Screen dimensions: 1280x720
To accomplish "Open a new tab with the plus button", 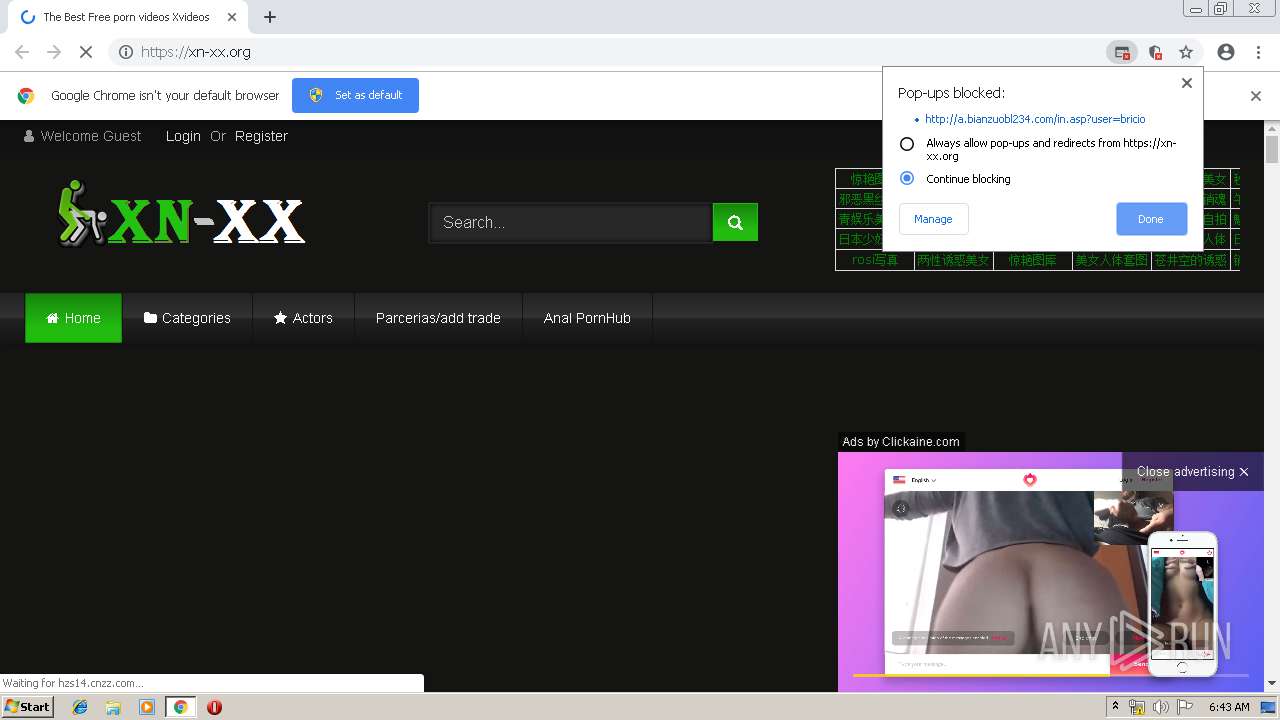I will click(270, 17).
